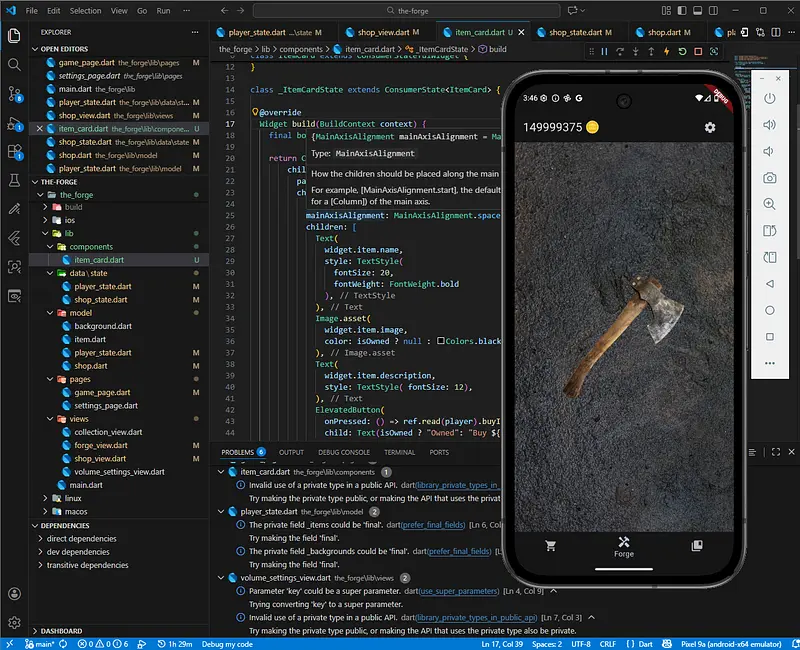Expand the direct dependencies node
Screen dimensions: 800x650
tap(80, 539)
